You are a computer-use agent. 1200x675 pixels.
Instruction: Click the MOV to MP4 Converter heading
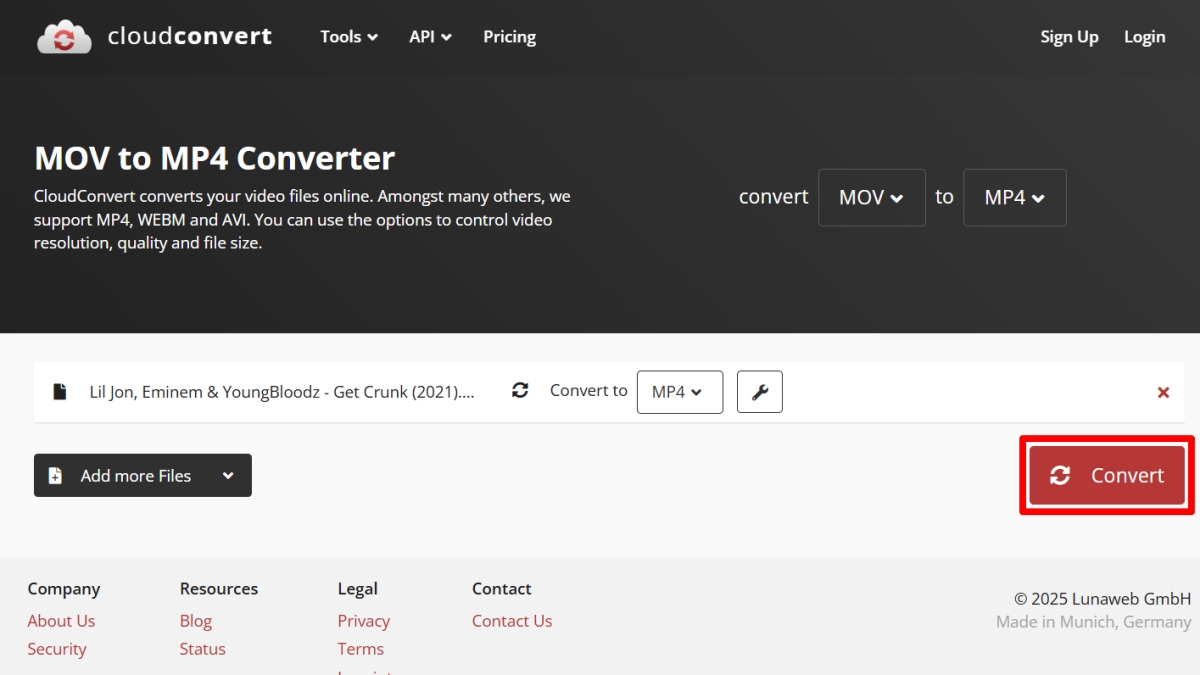[x=215, y=158]
